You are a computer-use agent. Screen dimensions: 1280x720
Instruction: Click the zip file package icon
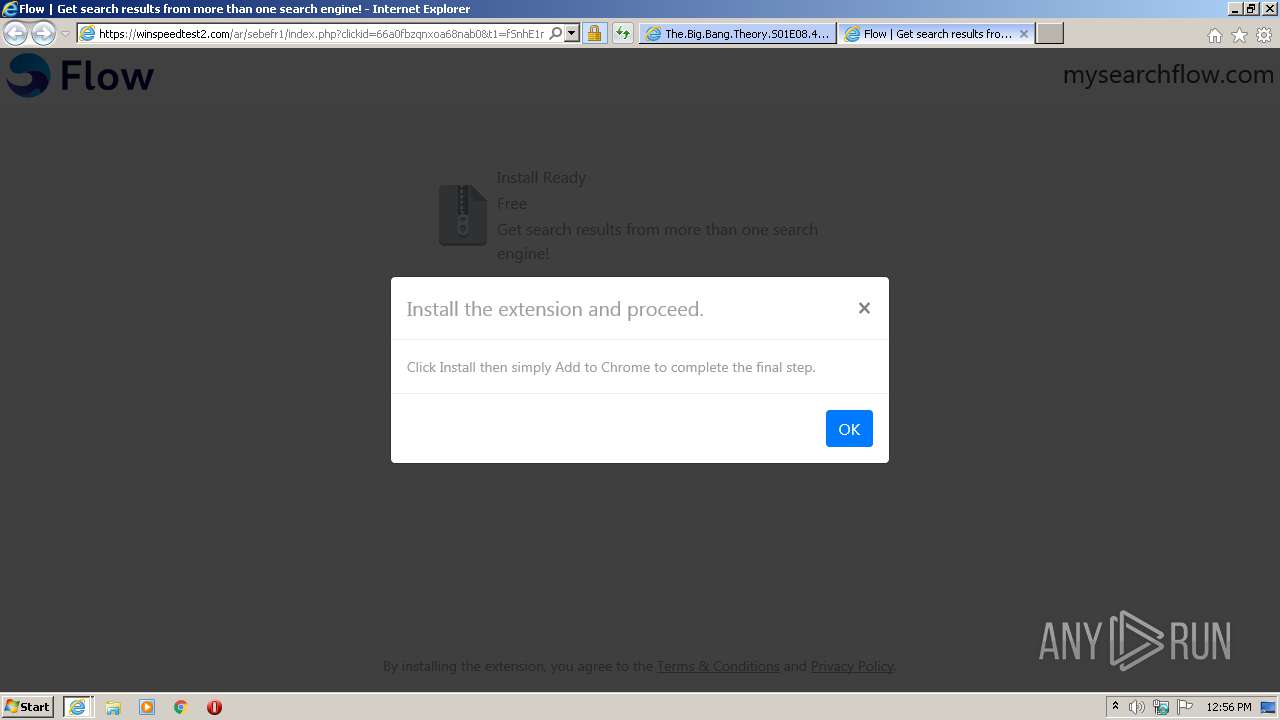[463, 215]
